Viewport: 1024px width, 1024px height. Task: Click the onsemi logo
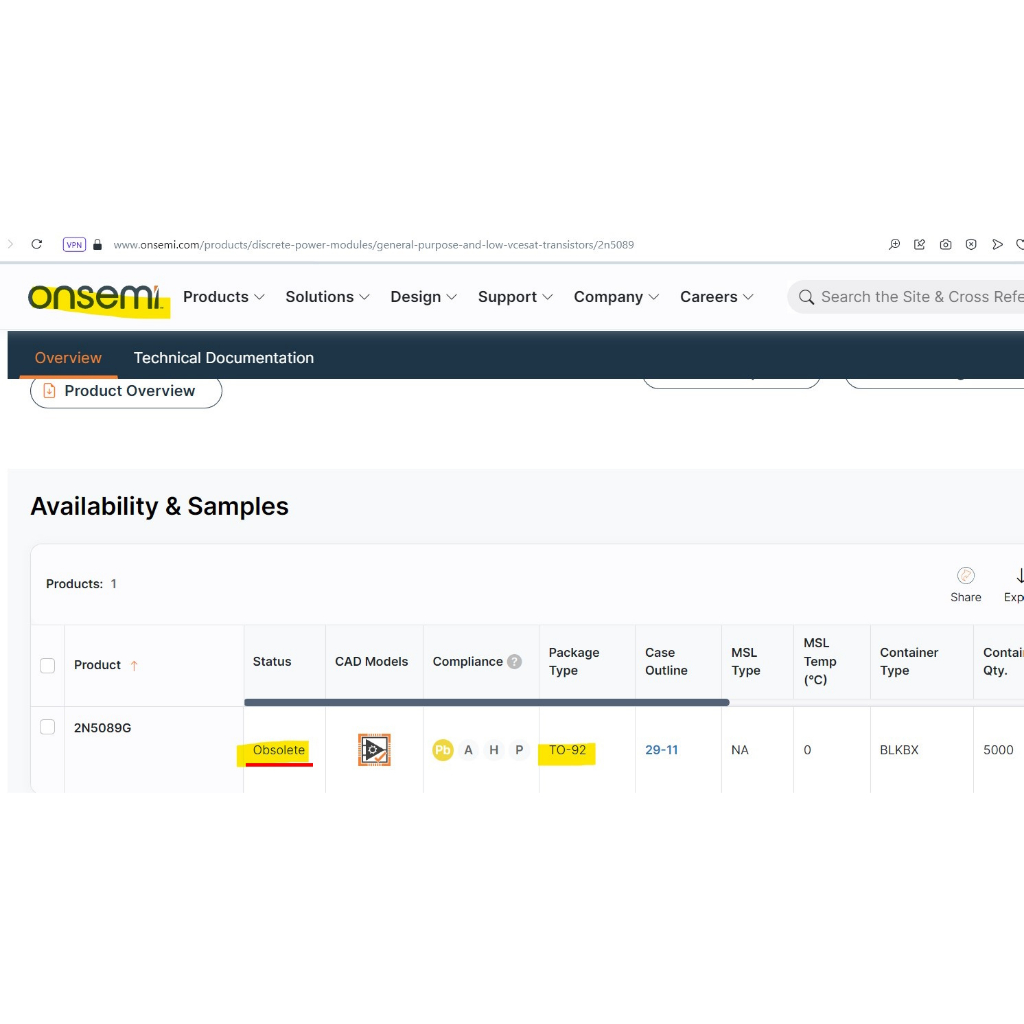tap(95, 298)
